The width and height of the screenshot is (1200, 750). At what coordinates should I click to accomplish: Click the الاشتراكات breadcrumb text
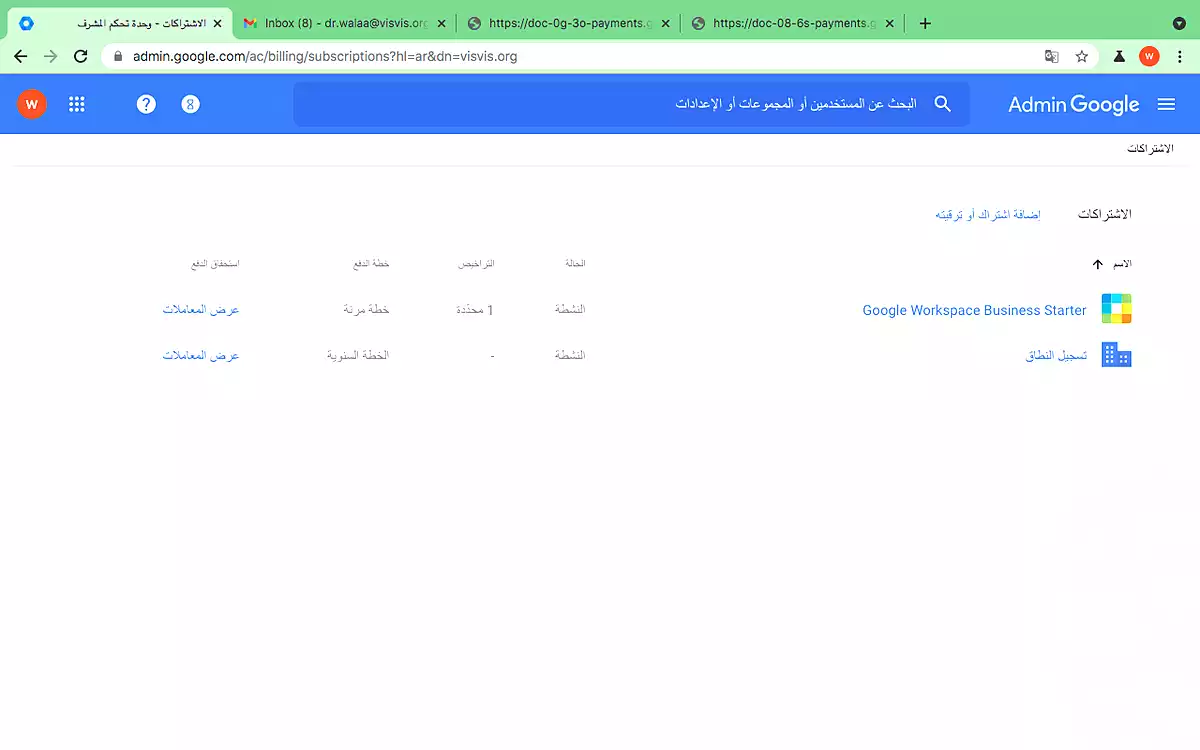1150,148
